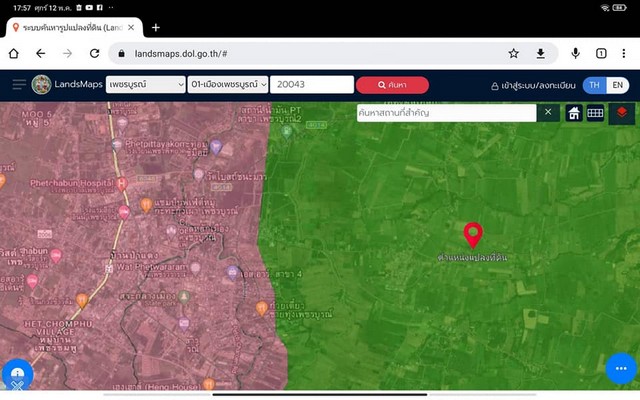Open the province dropdown showing เพชรบูรณ์
This screenshot has height=400, width=640.
tap(146, 84)
